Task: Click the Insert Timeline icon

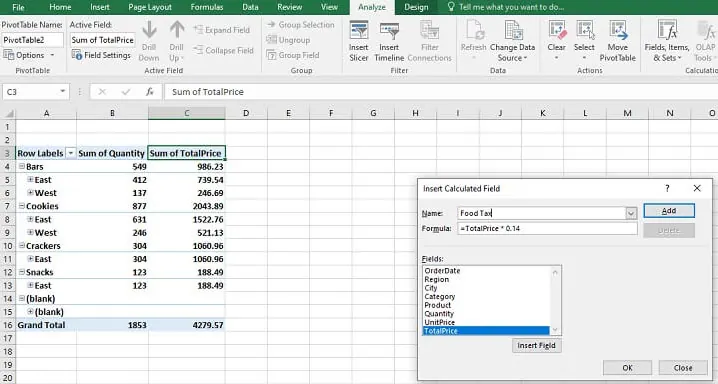Action: click(389, 31)
